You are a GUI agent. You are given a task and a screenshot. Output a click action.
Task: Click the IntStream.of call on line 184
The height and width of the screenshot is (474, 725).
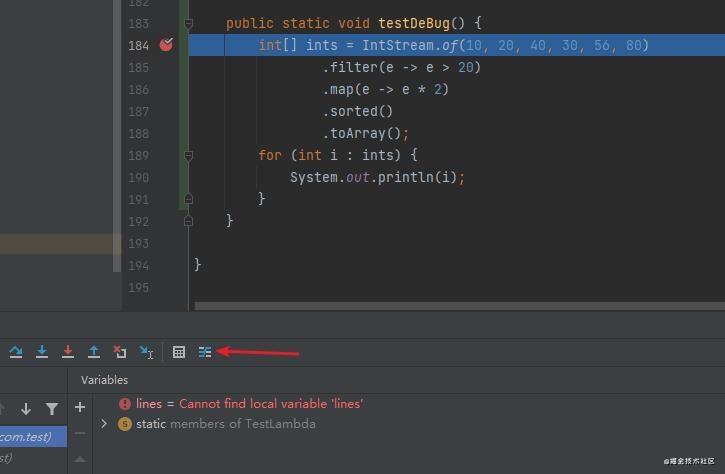pos(505,45)
